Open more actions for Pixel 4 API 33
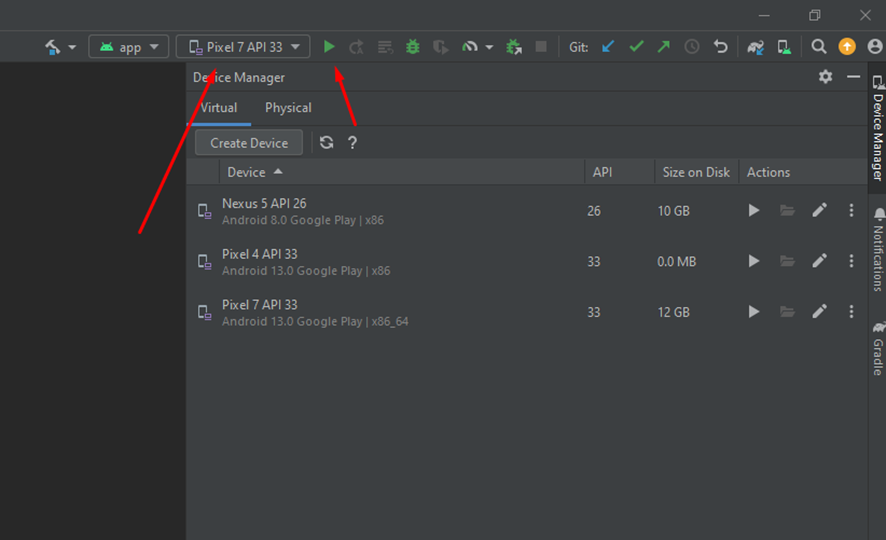Image resolution: width=886 pixels, height=540 pixels. [x=851, y=261]
